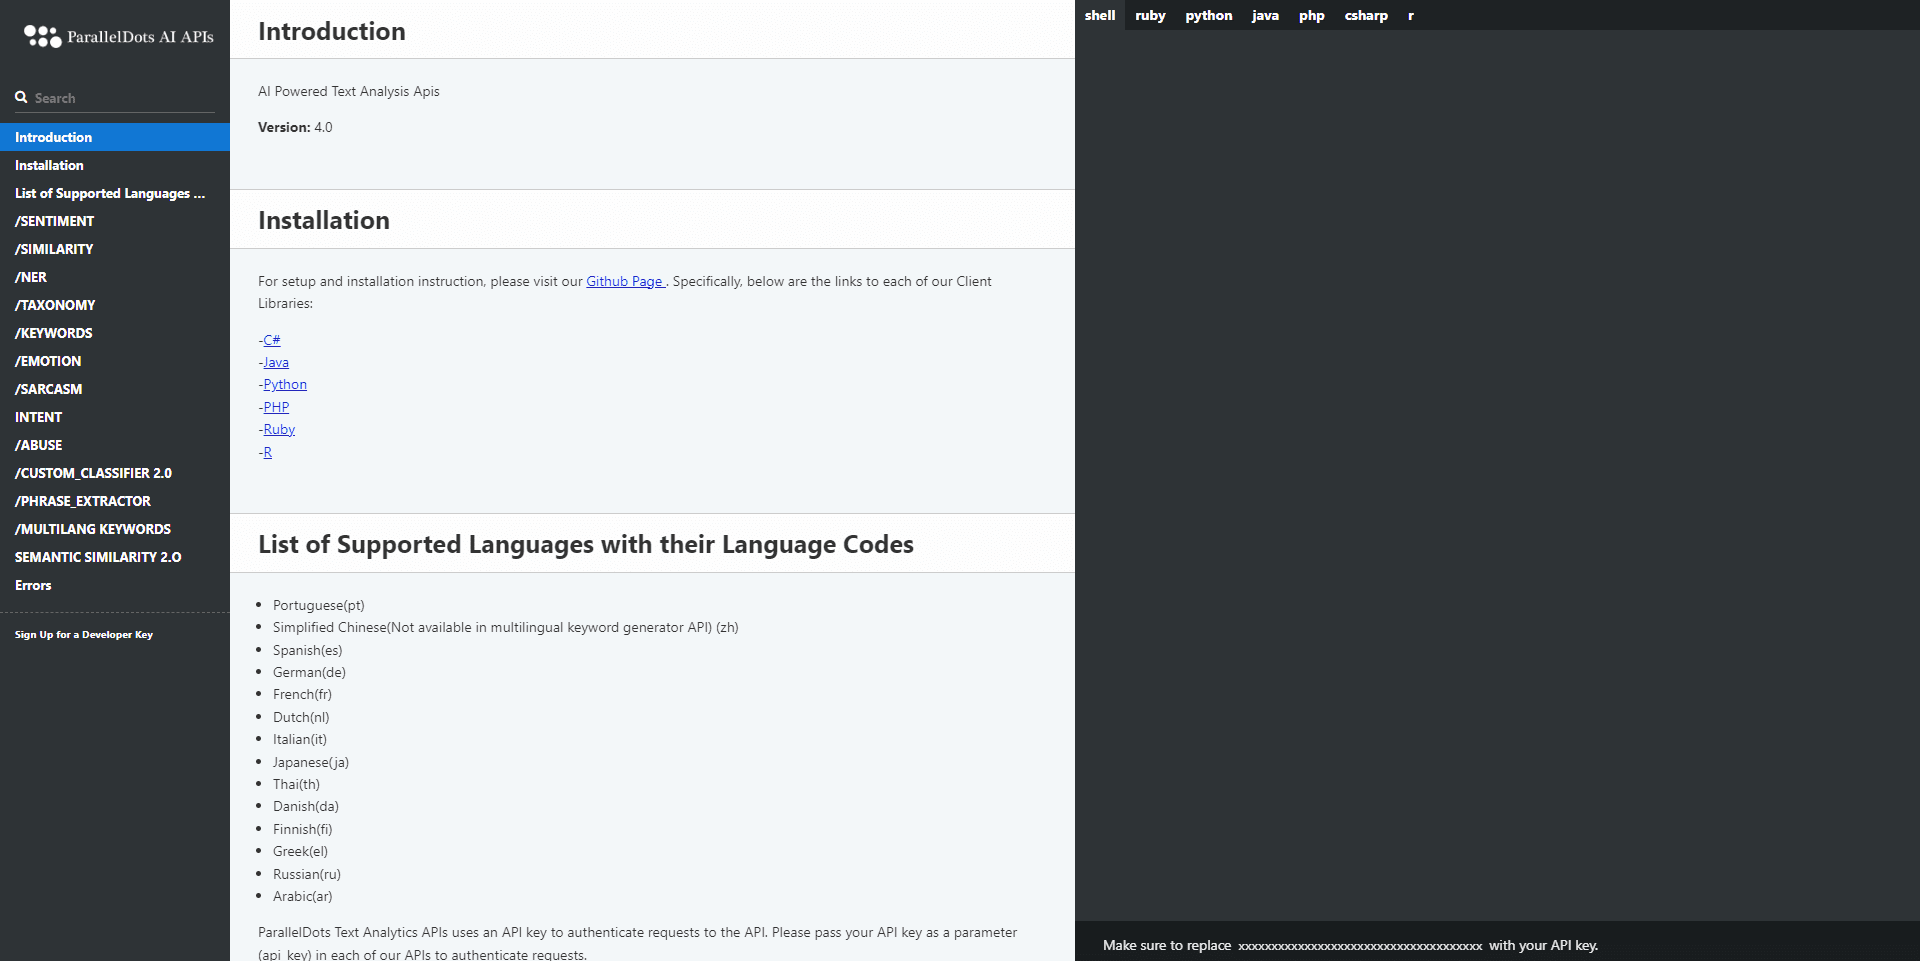Switch code samples to the python tab

click(1208, 15)
